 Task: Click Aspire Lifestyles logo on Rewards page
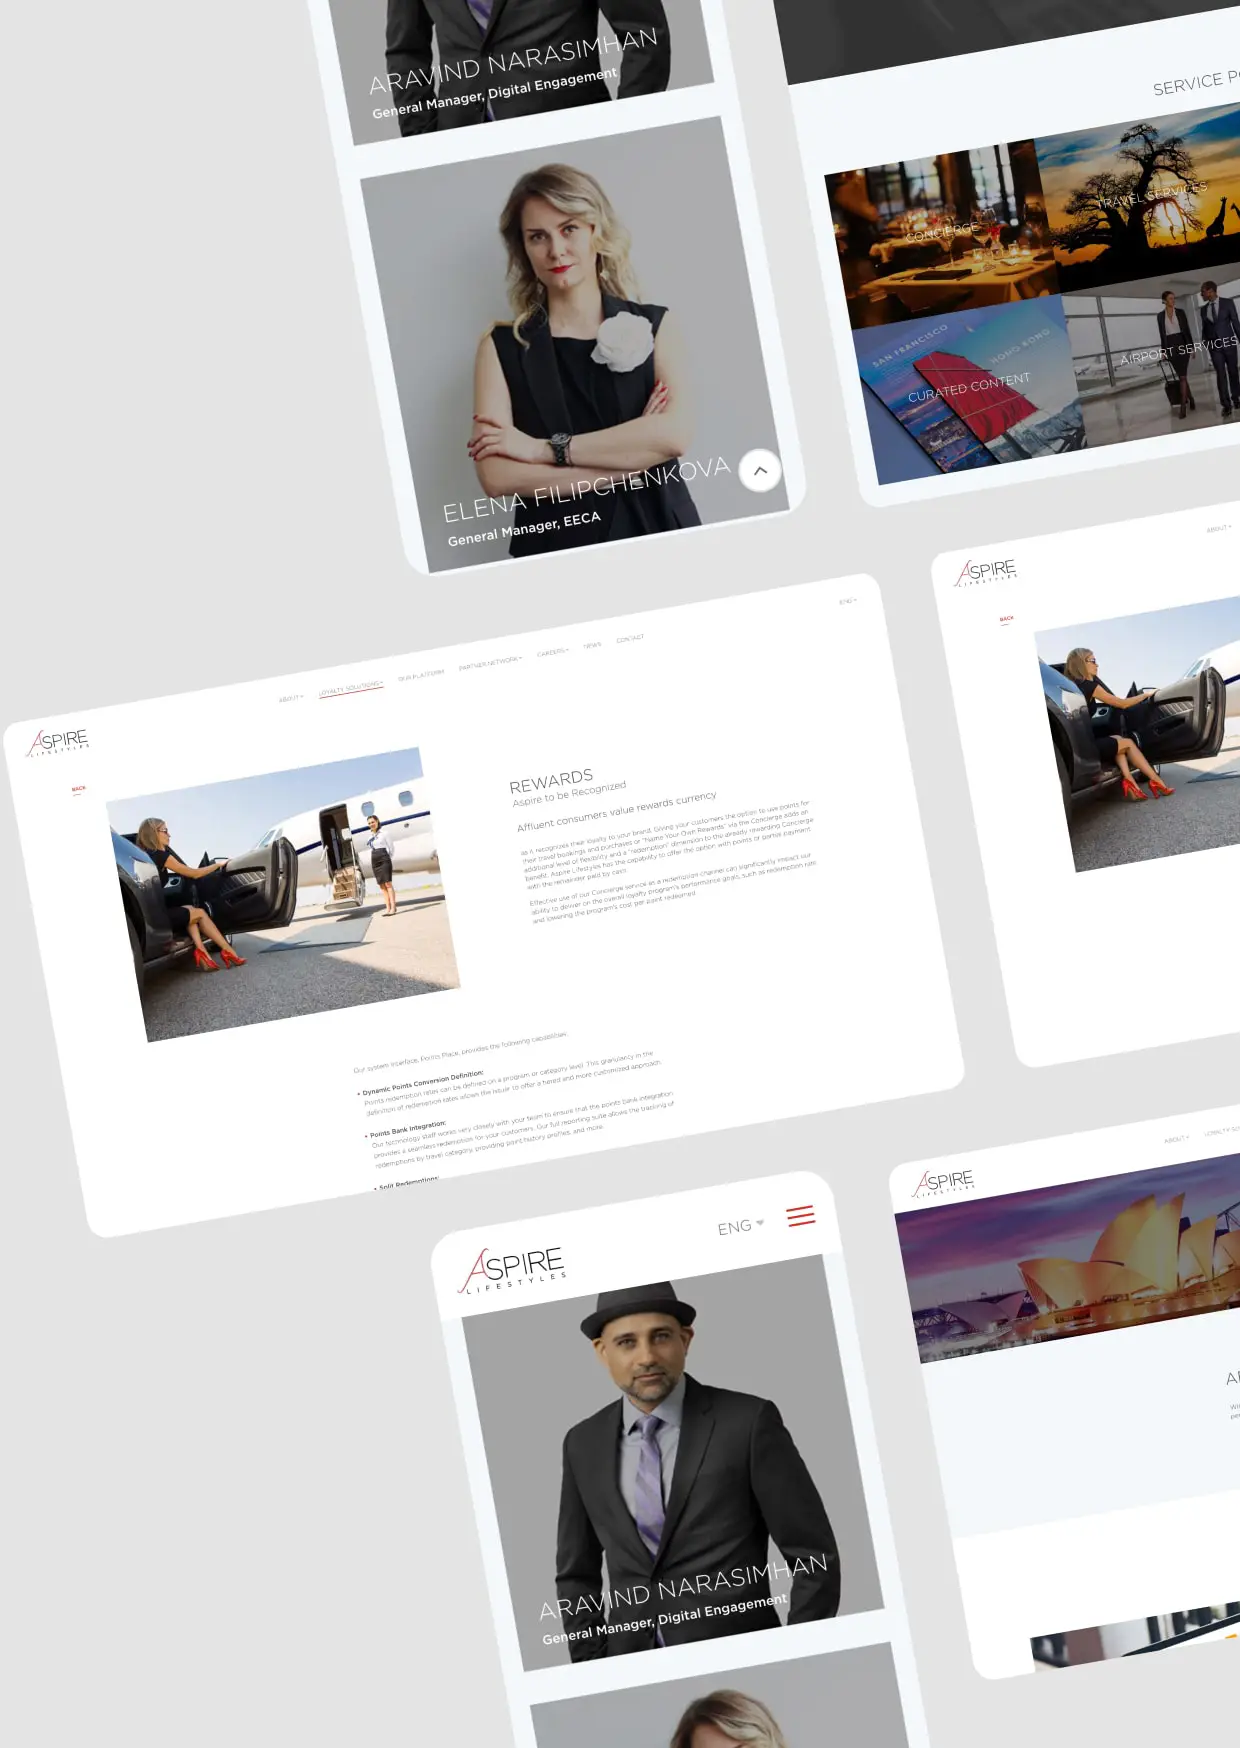tap(59, 742)
